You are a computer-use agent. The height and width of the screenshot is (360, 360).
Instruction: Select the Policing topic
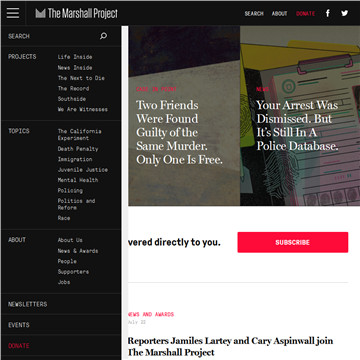[70, 191]
